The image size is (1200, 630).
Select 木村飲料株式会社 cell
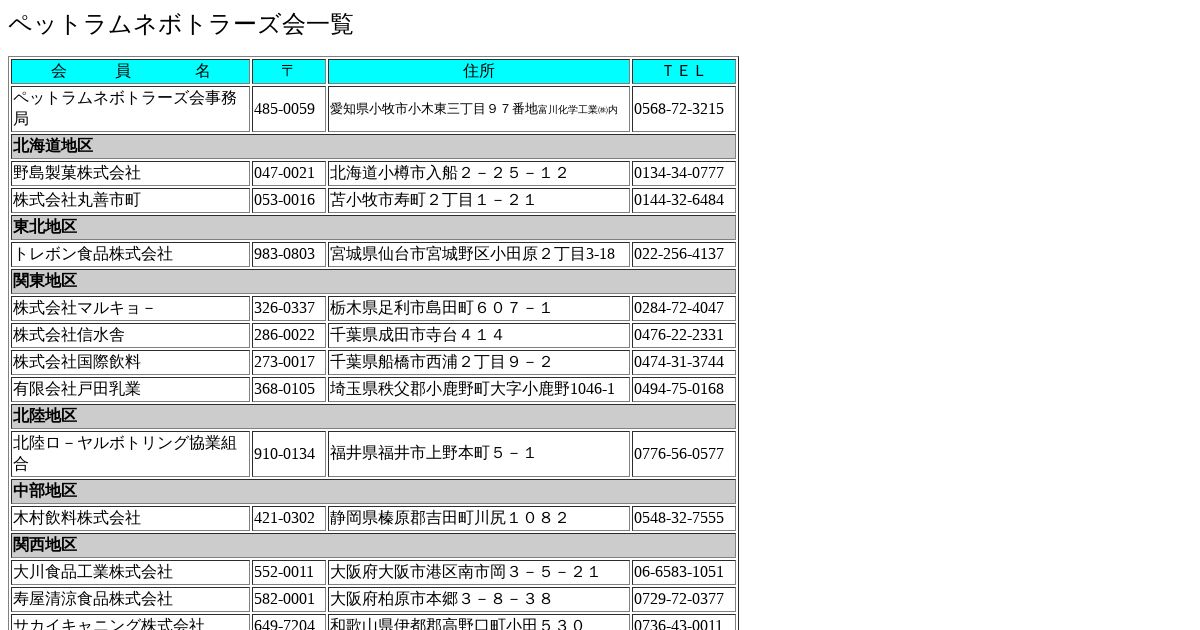coord(131,518)
